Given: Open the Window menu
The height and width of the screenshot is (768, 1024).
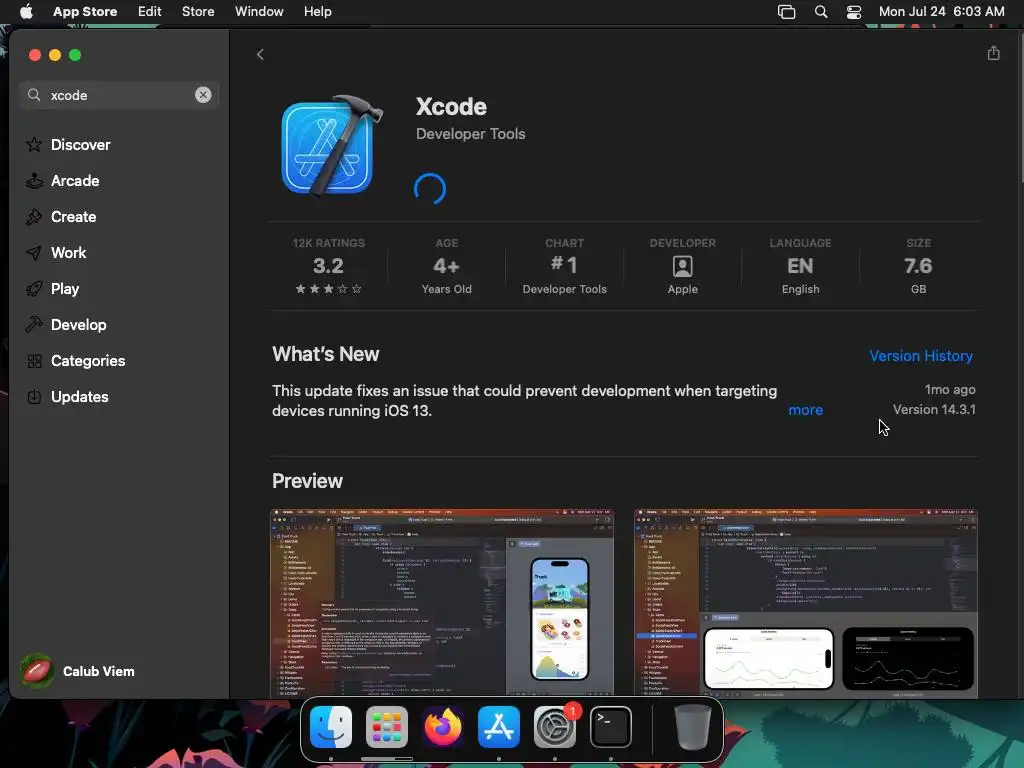Looking at the screenshot, I should (259, 12).
